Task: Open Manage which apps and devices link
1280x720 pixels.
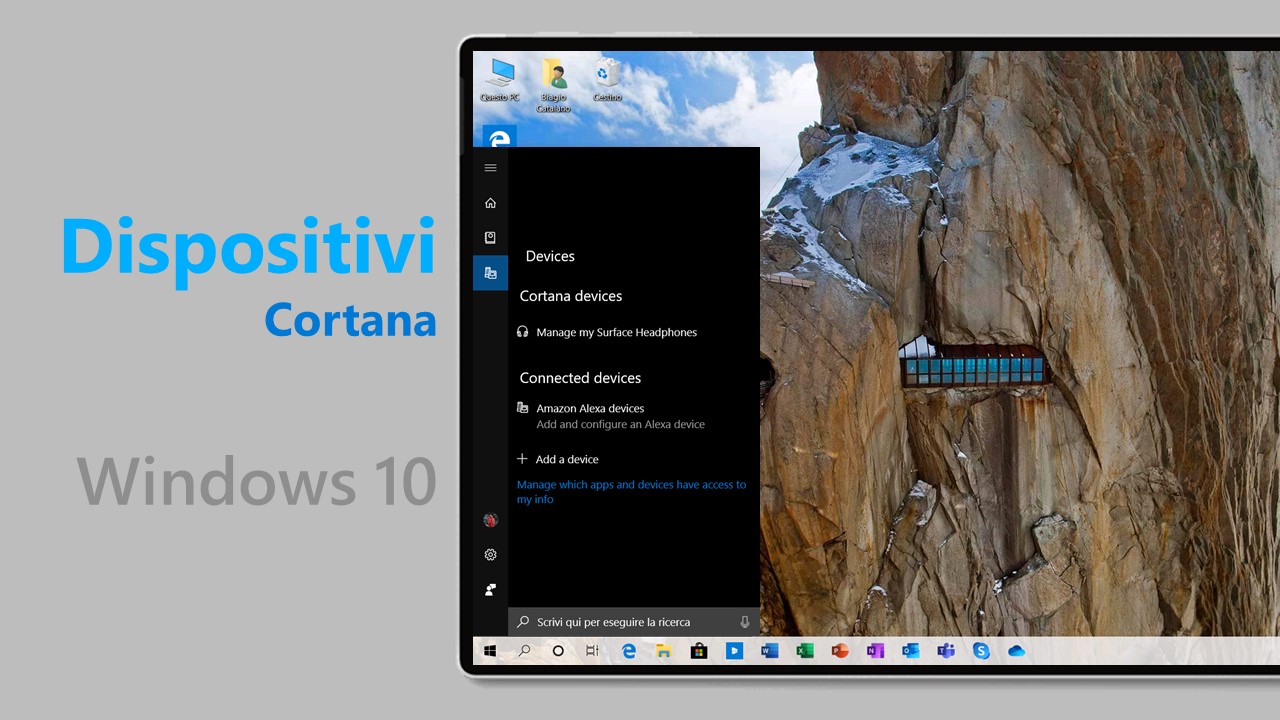Action: (x=632, y=492)
